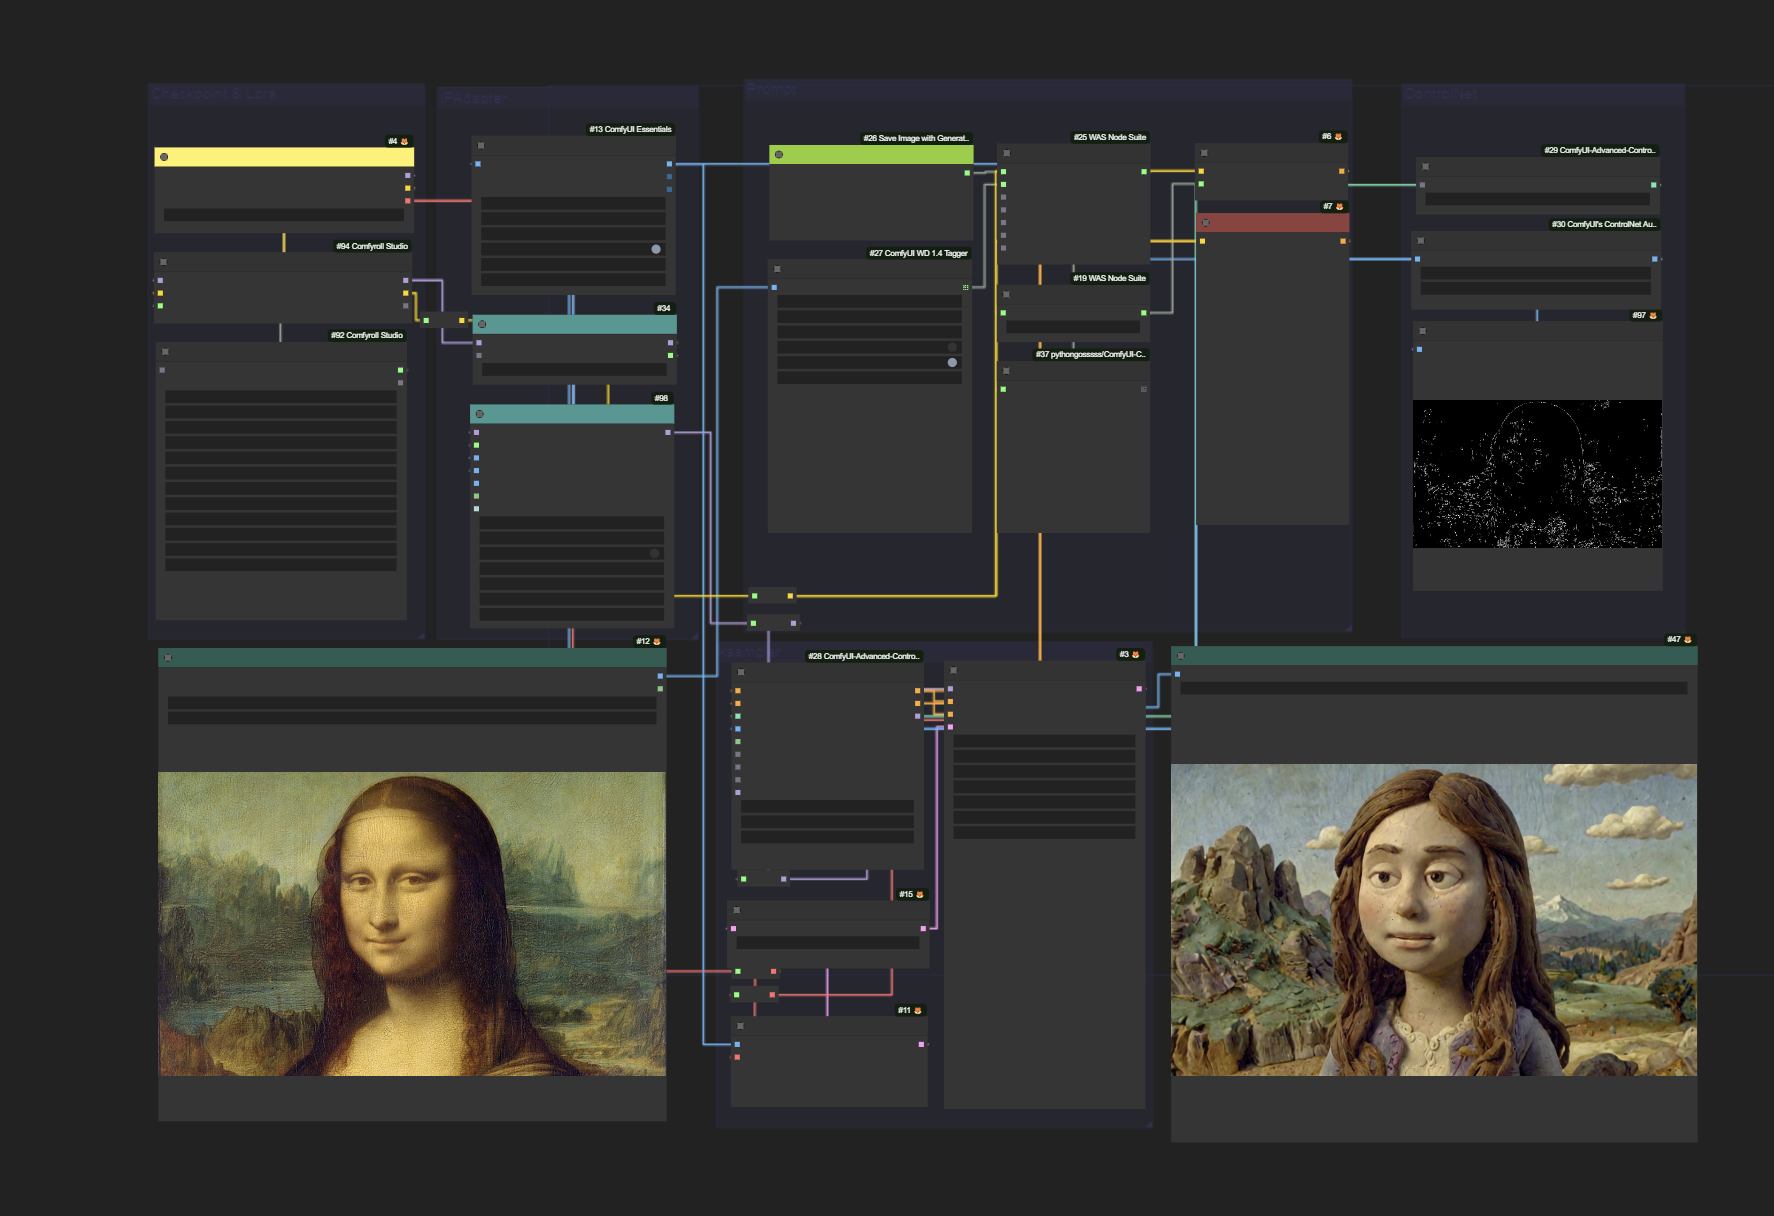Click the '#19 WAS Node Suite' badge
The width and height of the screenshot is (1774, 1216).
pos(1110,278)
